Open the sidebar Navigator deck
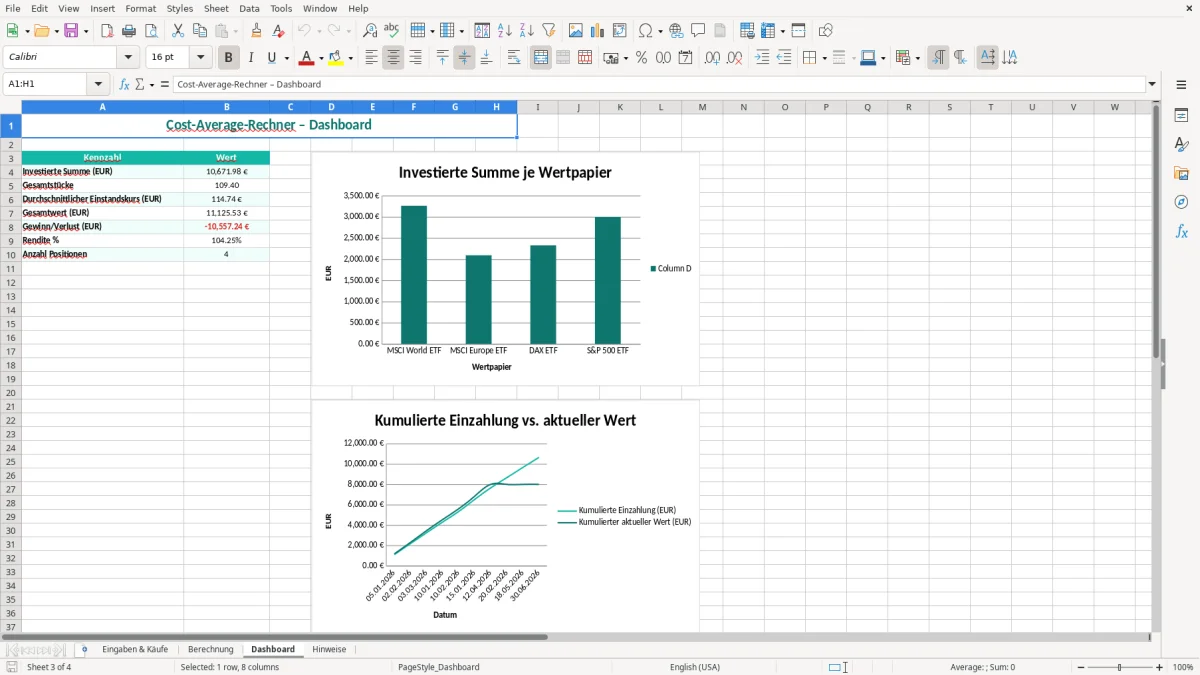Screen dimensions: 1200x675 tap(1181, 203)
